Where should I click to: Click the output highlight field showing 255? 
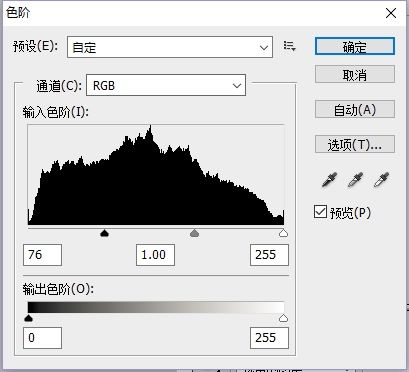click(x=269, y=338)
